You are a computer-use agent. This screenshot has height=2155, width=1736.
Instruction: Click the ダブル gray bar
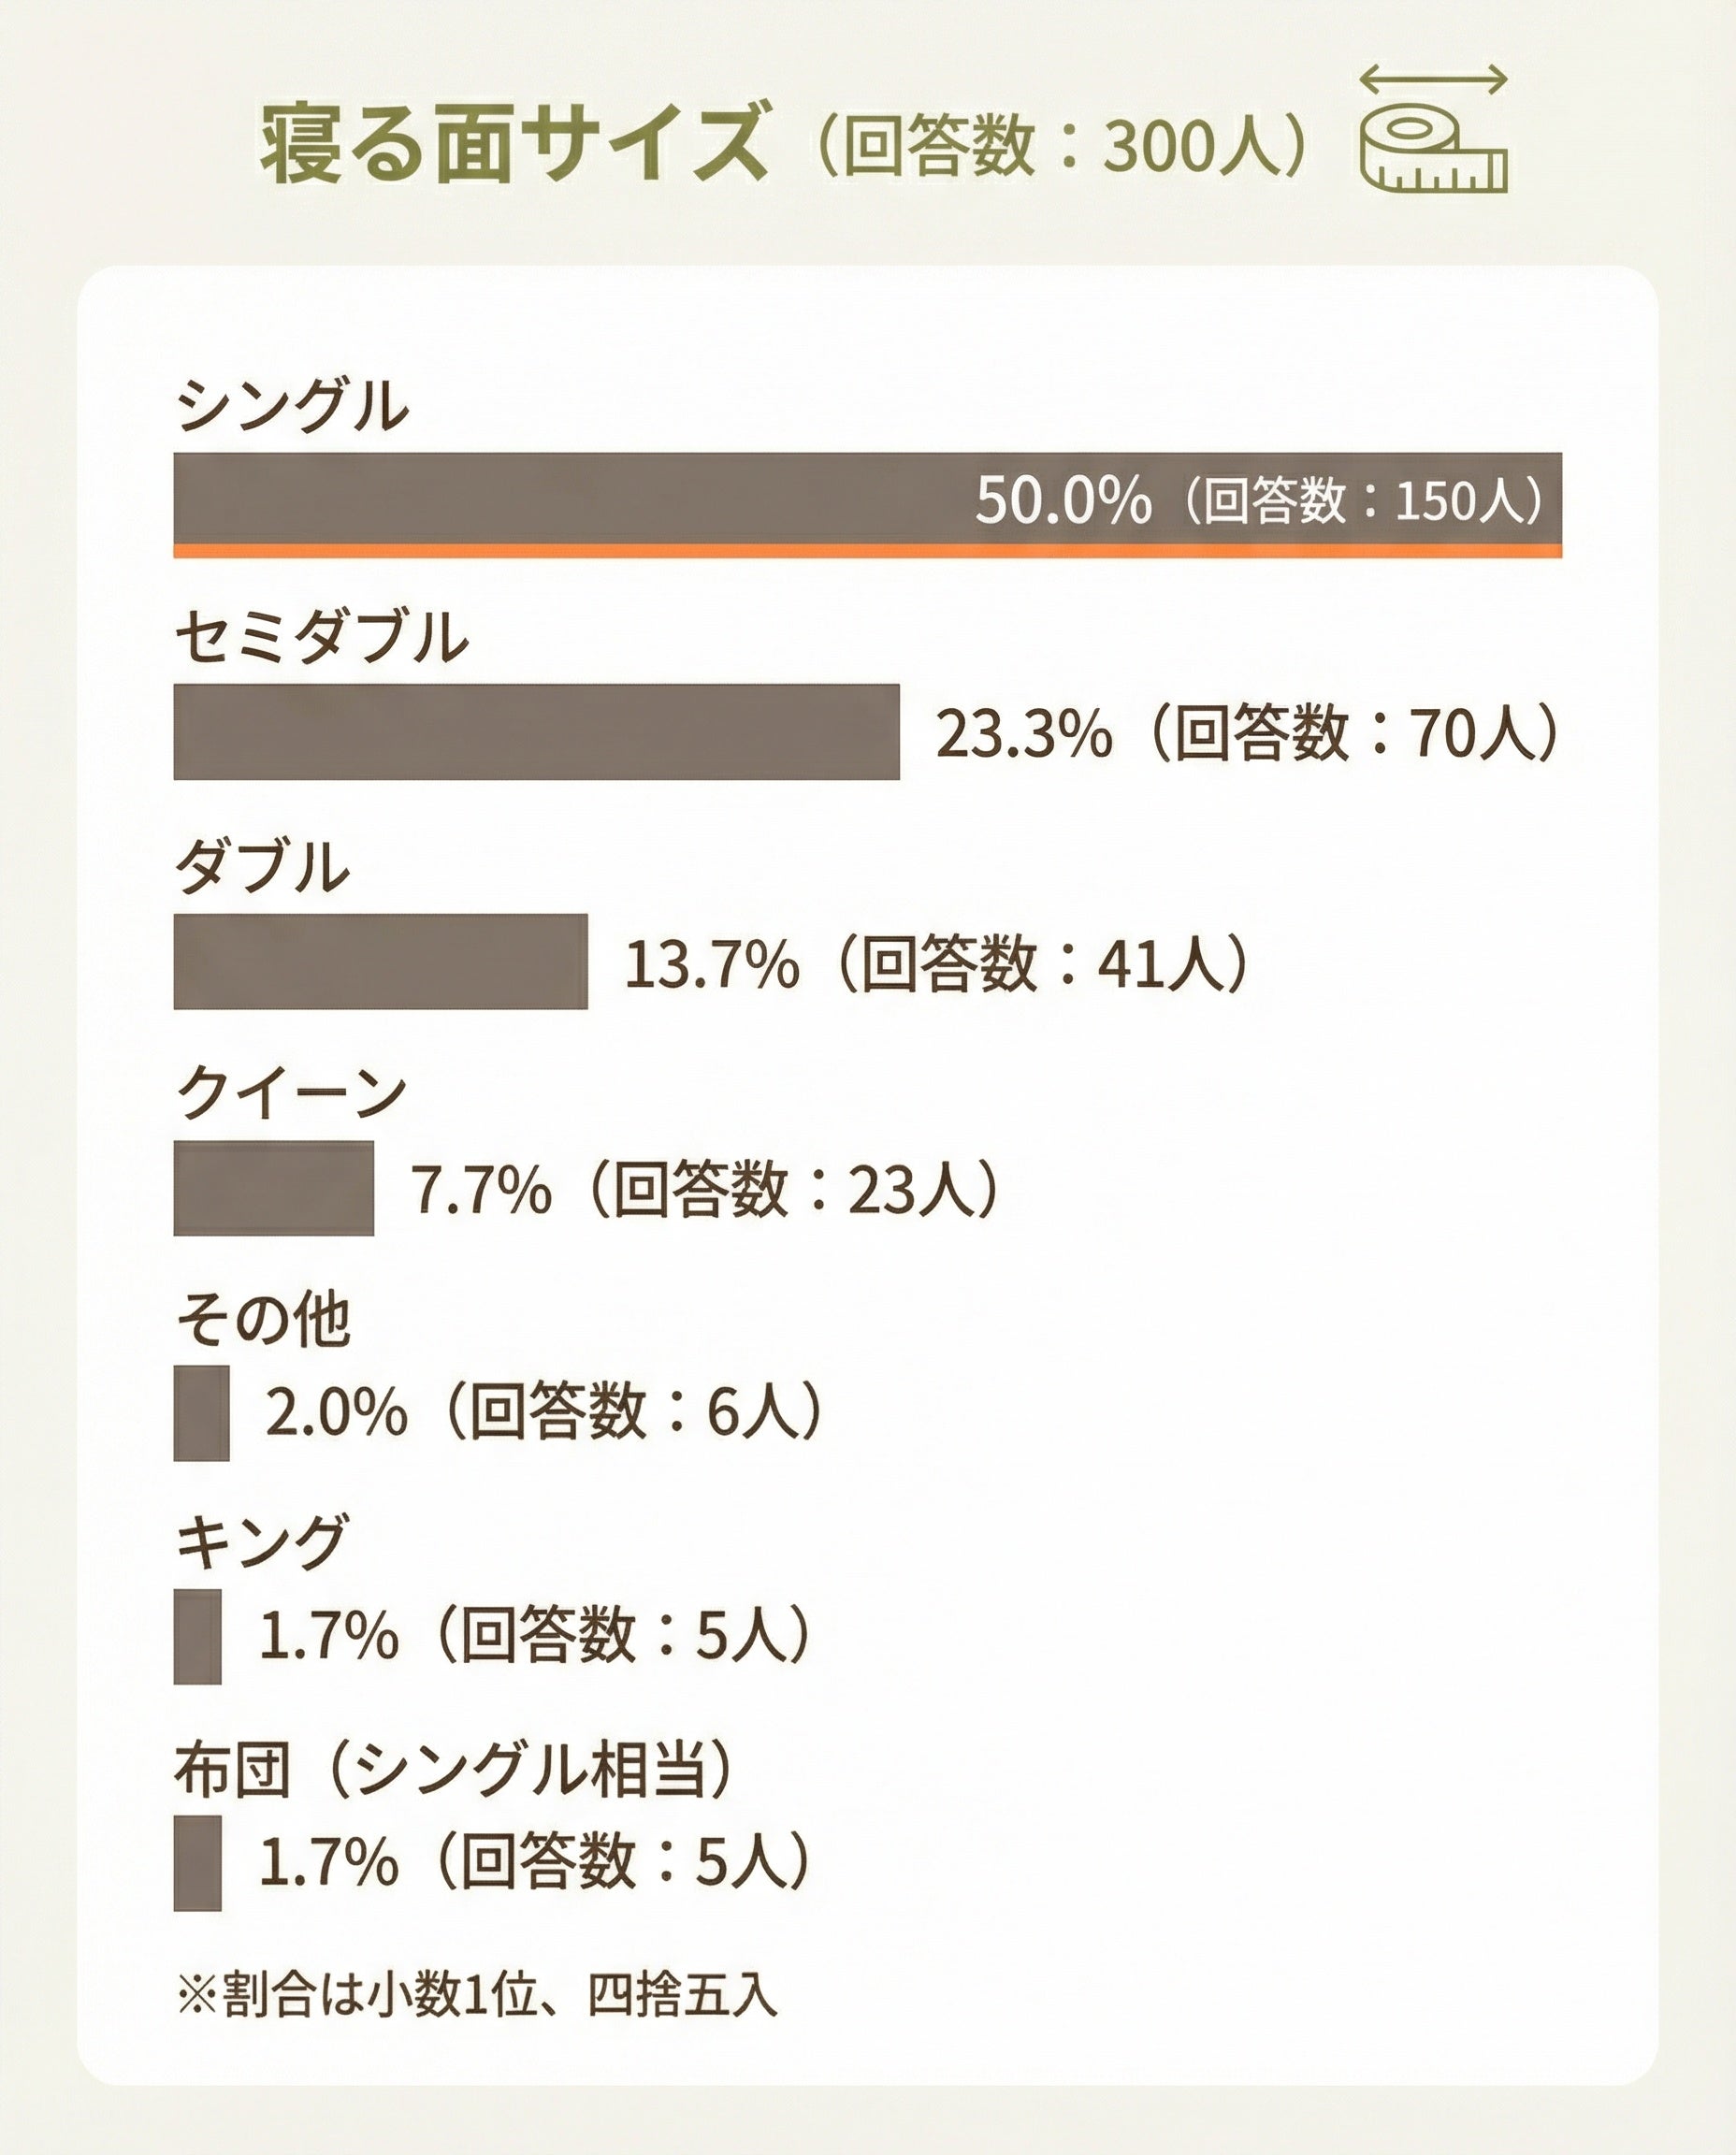coord(380,961)
